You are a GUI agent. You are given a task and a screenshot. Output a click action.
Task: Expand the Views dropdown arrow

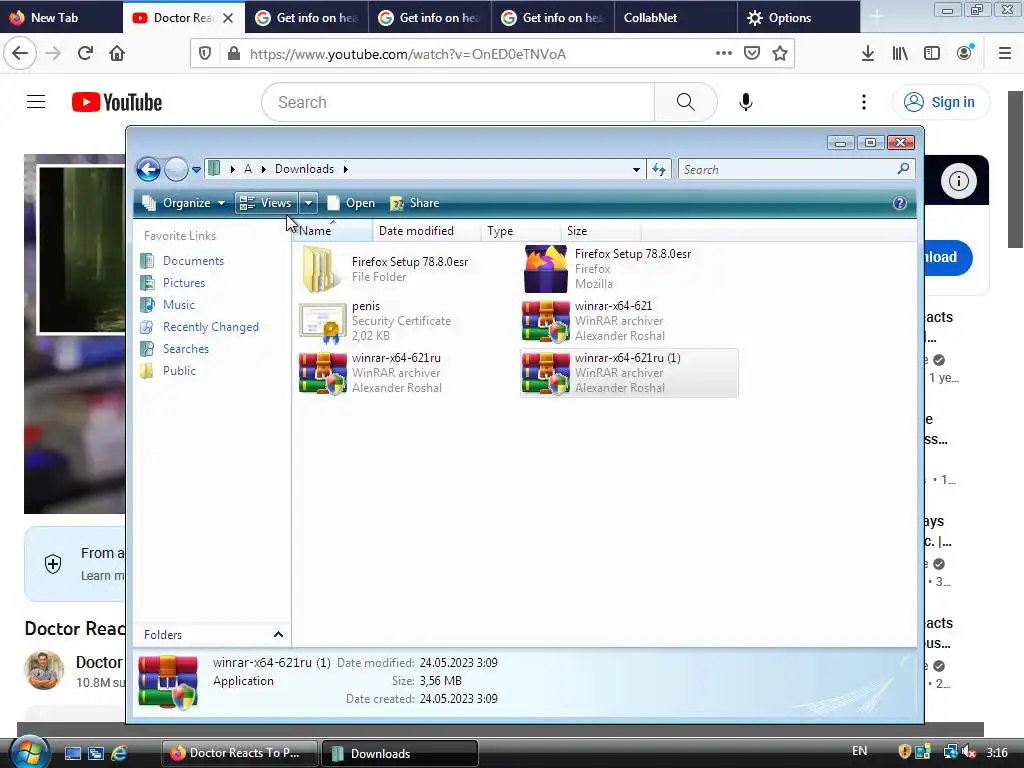(308, 203)
